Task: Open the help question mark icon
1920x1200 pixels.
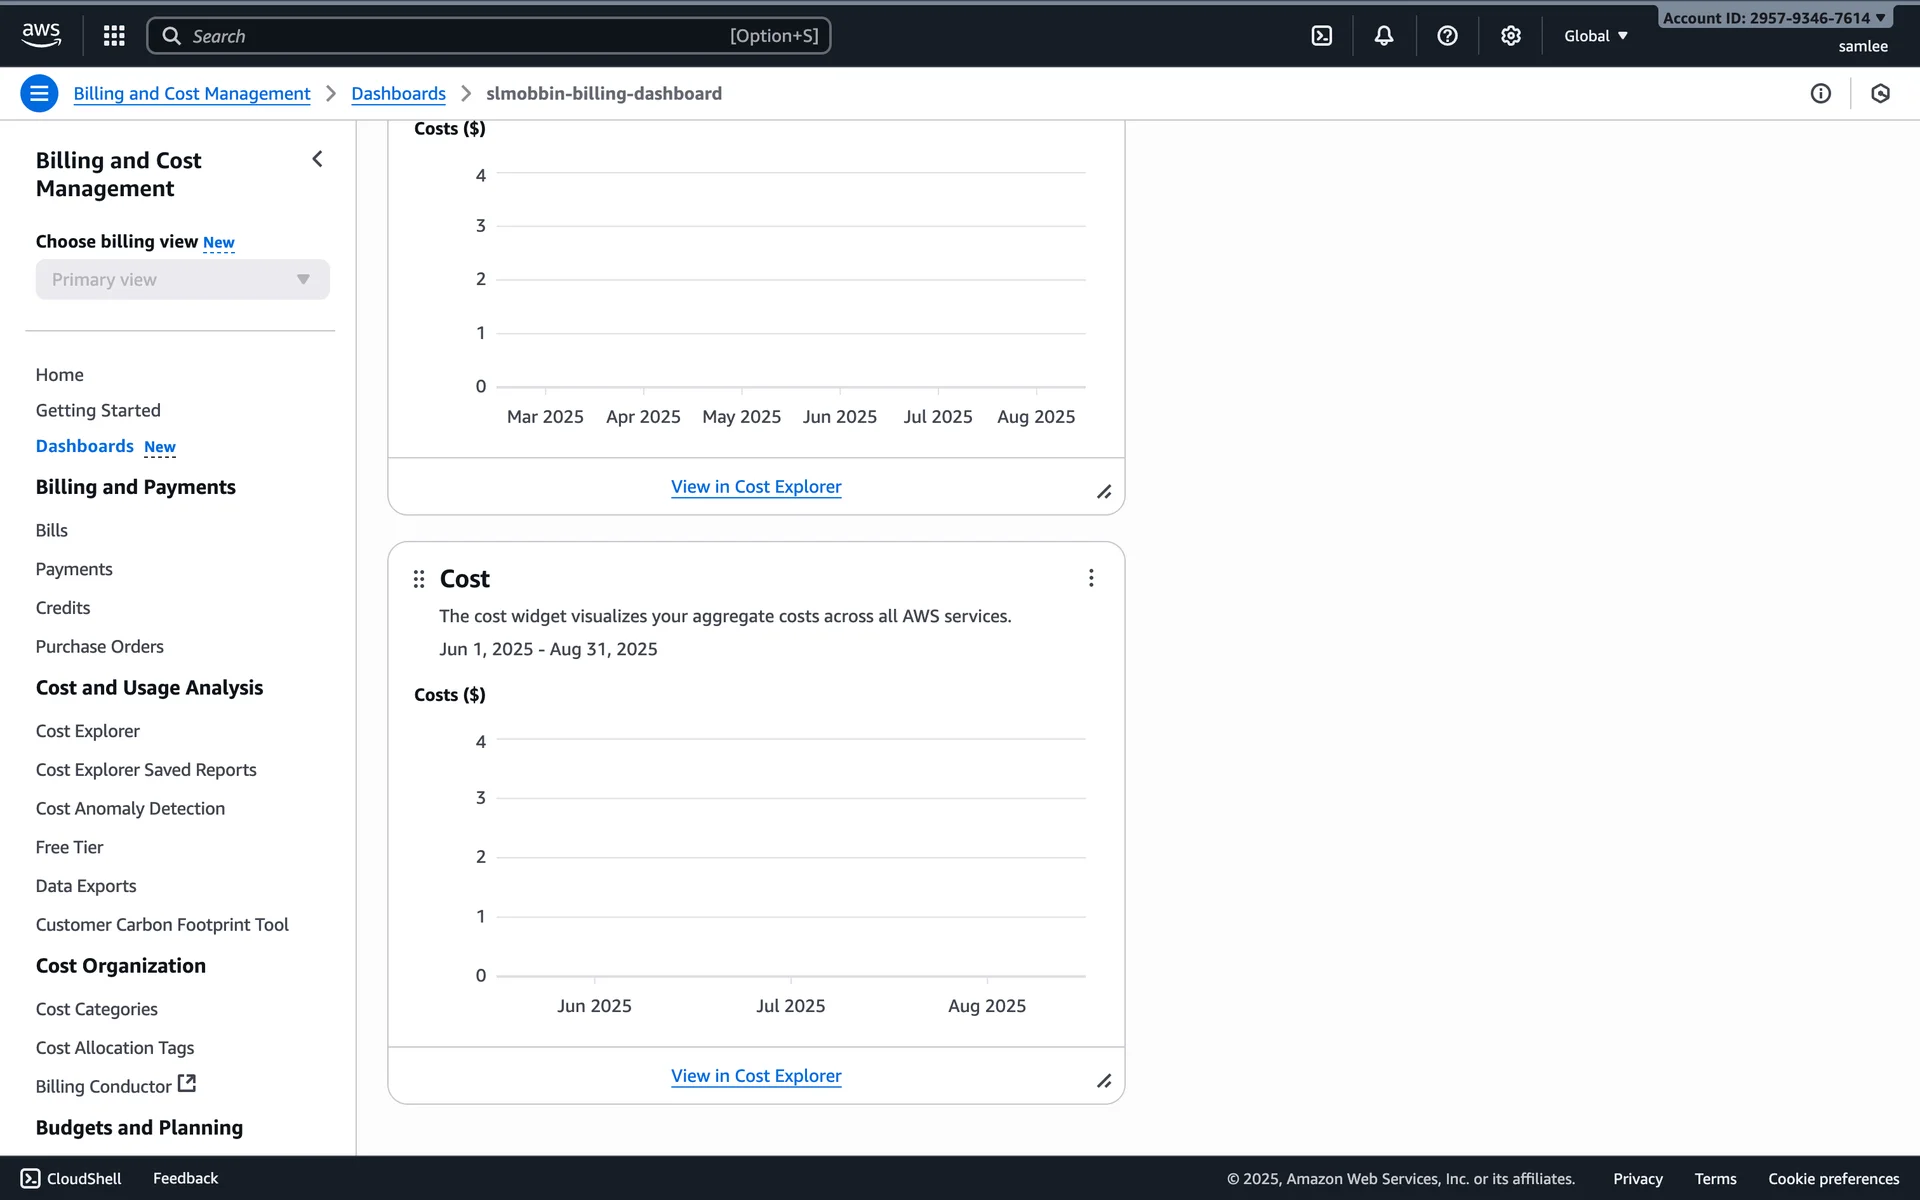Action: click(1447, 36)
